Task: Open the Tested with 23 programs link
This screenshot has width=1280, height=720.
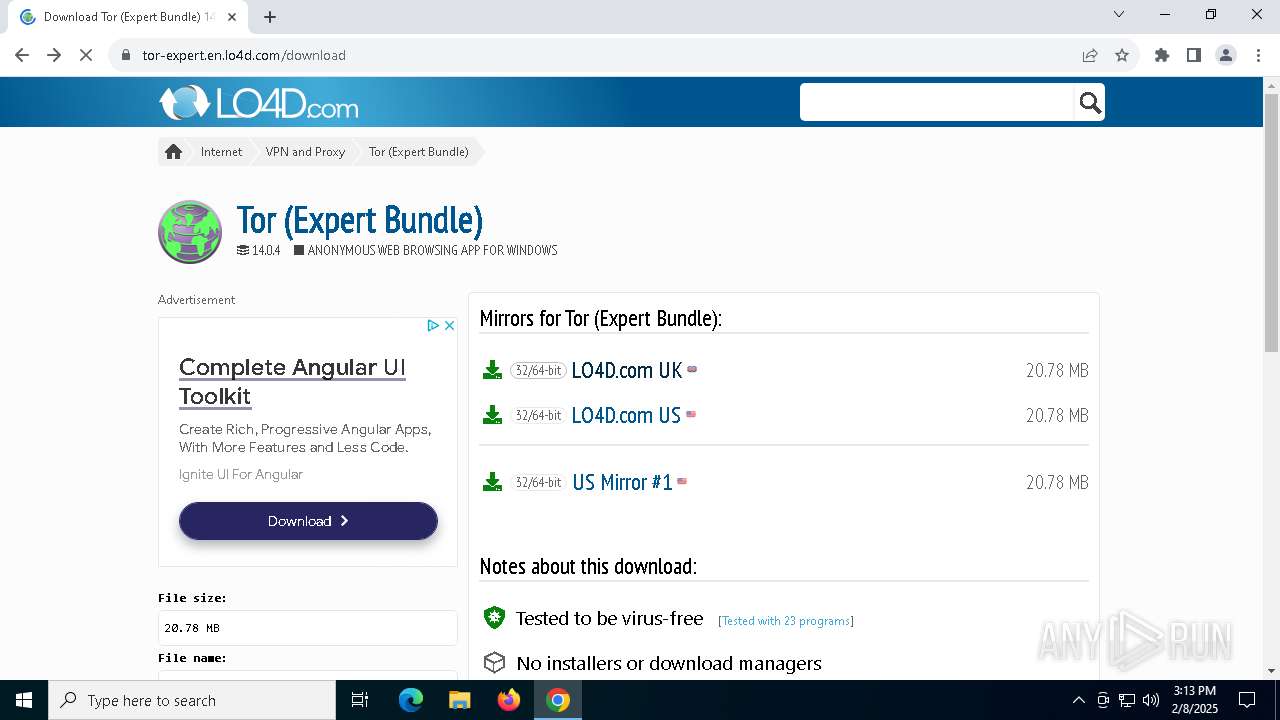Action: [x=785, y=621]
